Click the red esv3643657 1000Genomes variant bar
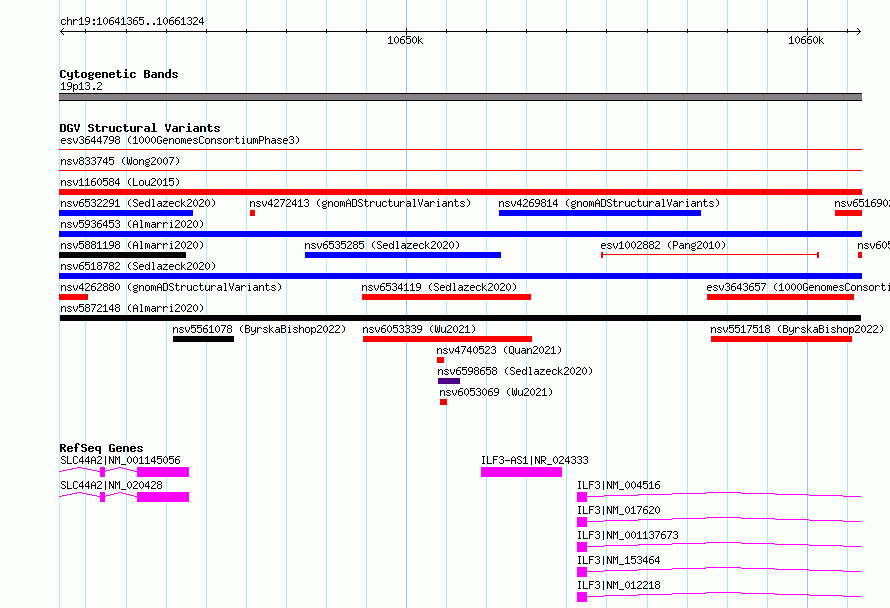The width and height of the screenshot is (890, 608). [x=780, y=297]
